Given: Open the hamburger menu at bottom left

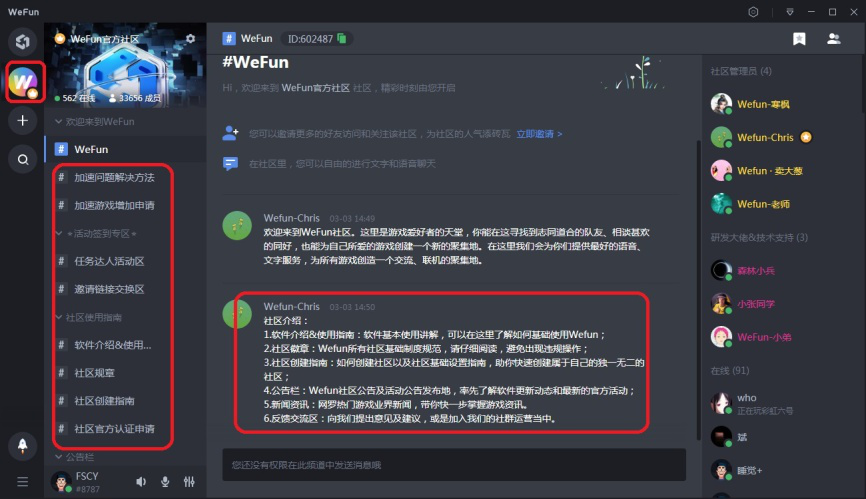Looking at the screenshot, I should 23,481.
